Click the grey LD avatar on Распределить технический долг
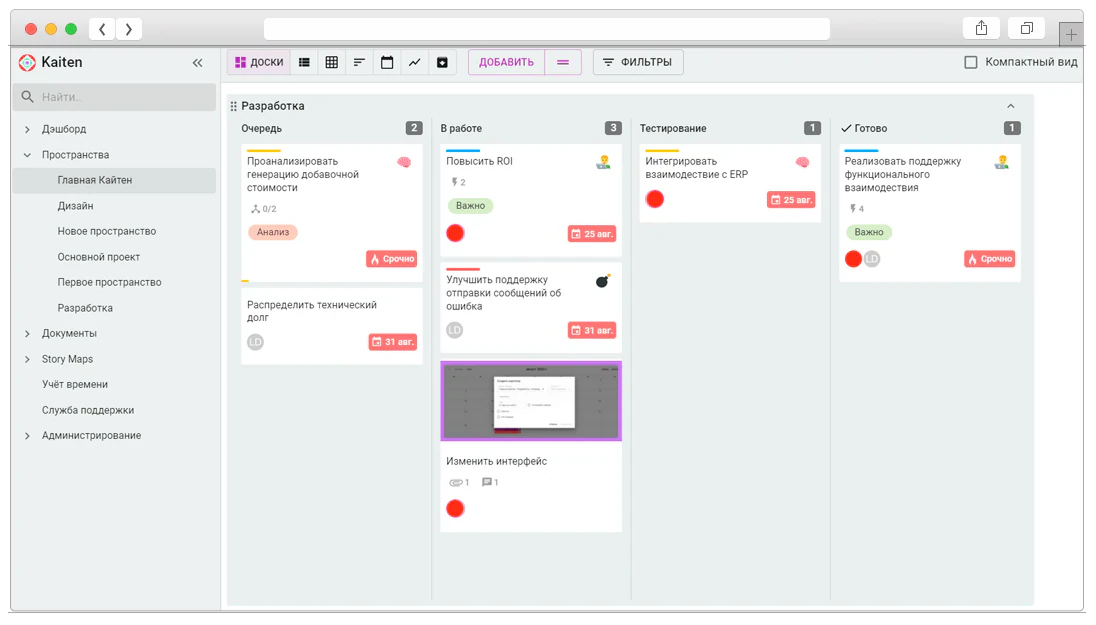Screen dimensions: 1096x625 pos(255,342)
